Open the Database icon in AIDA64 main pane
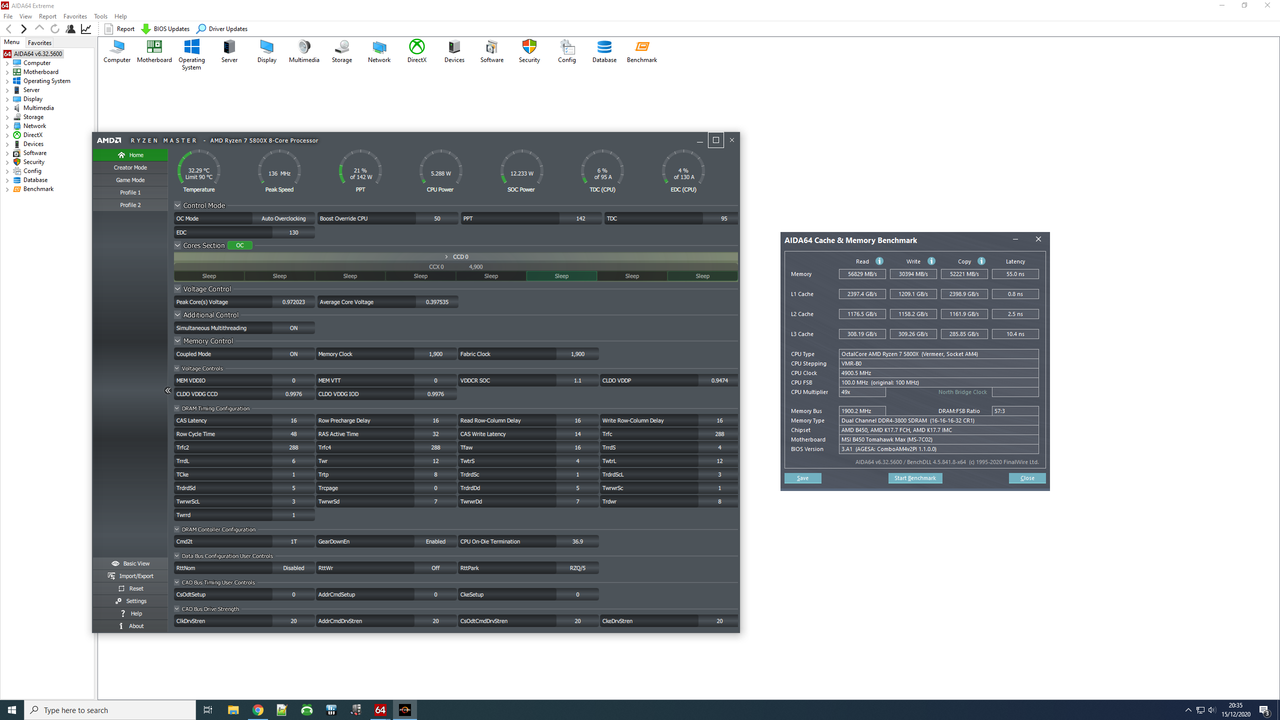Image resolution: width=1280 pixels, height=720 pixels. [604, 47]
